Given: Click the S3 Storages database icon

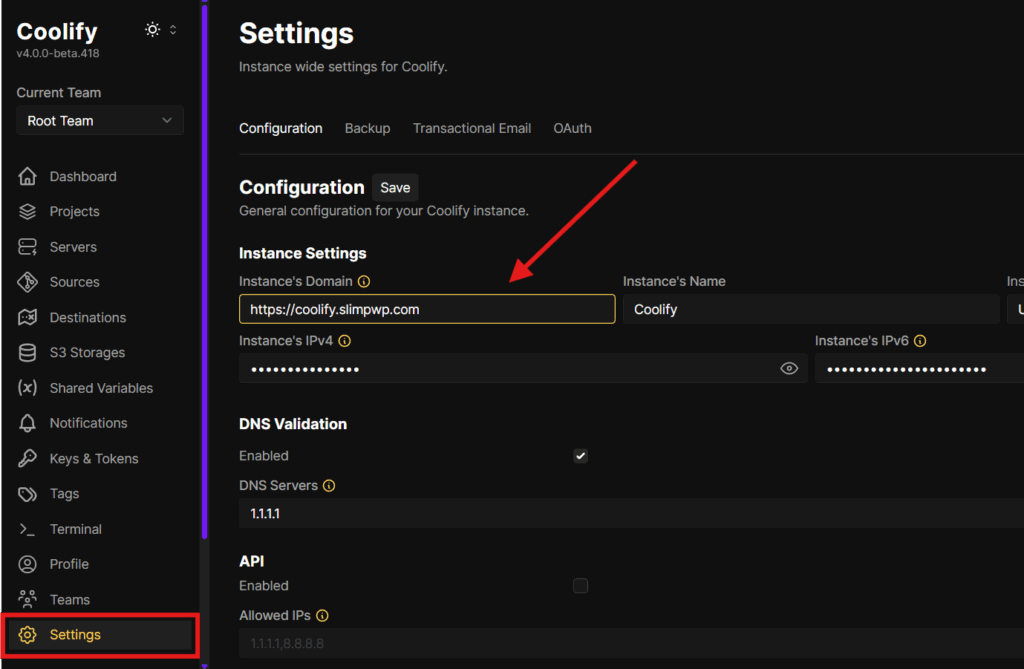Looking at the screenshot, I should tap(27, 353).
